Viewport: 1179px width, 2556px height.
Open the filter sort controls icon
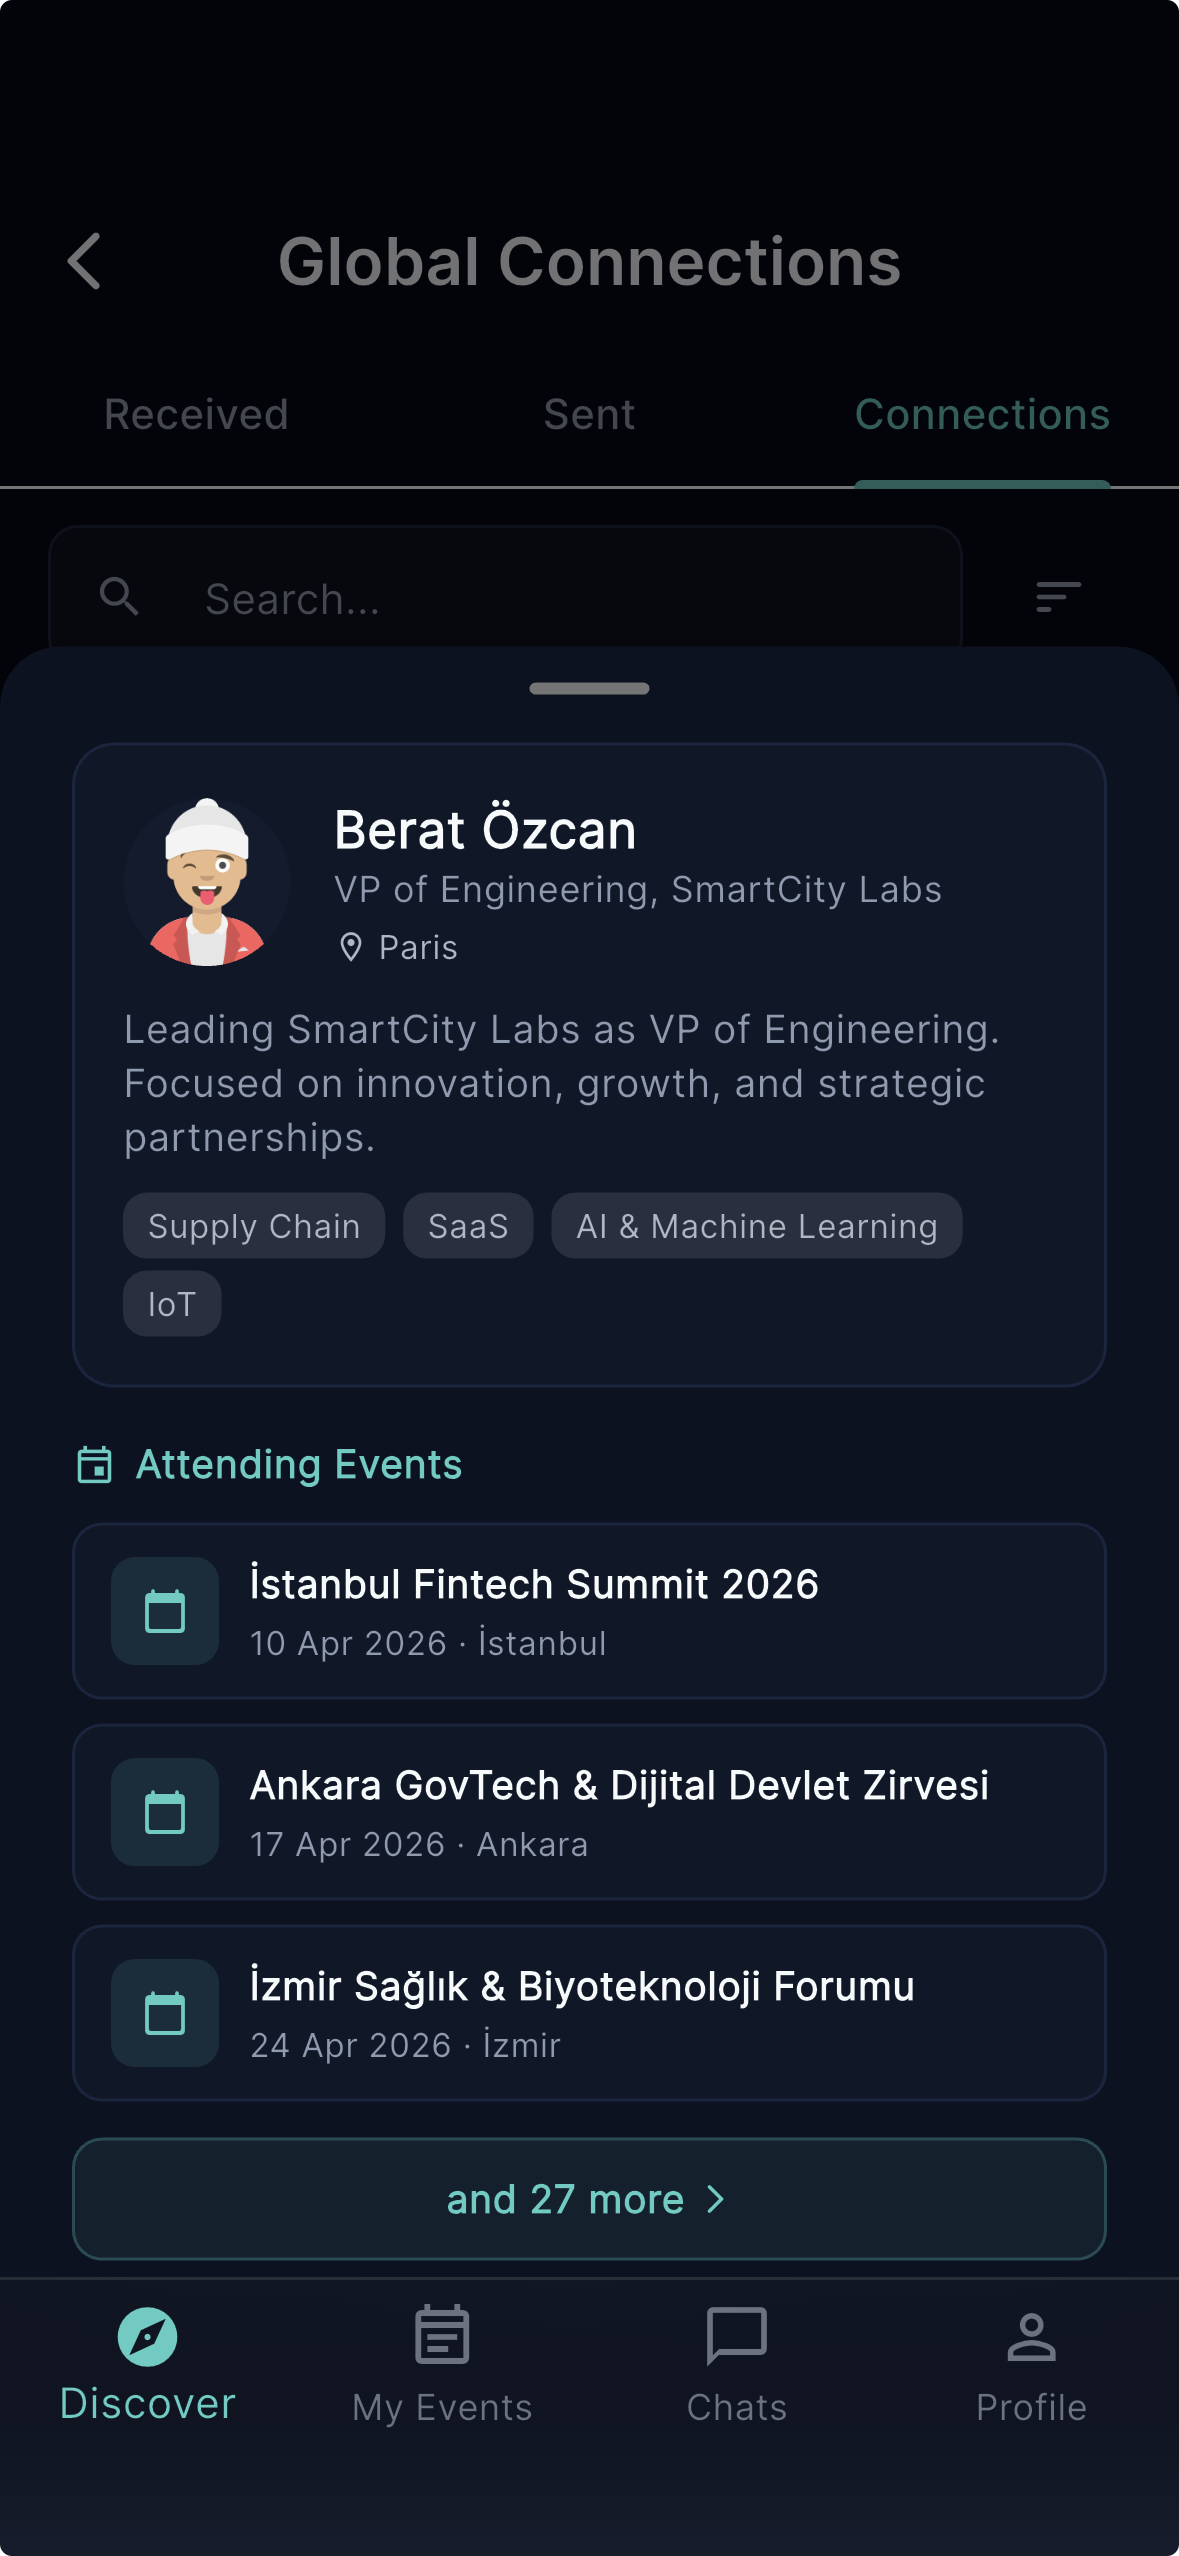[x=1055, y=596]
